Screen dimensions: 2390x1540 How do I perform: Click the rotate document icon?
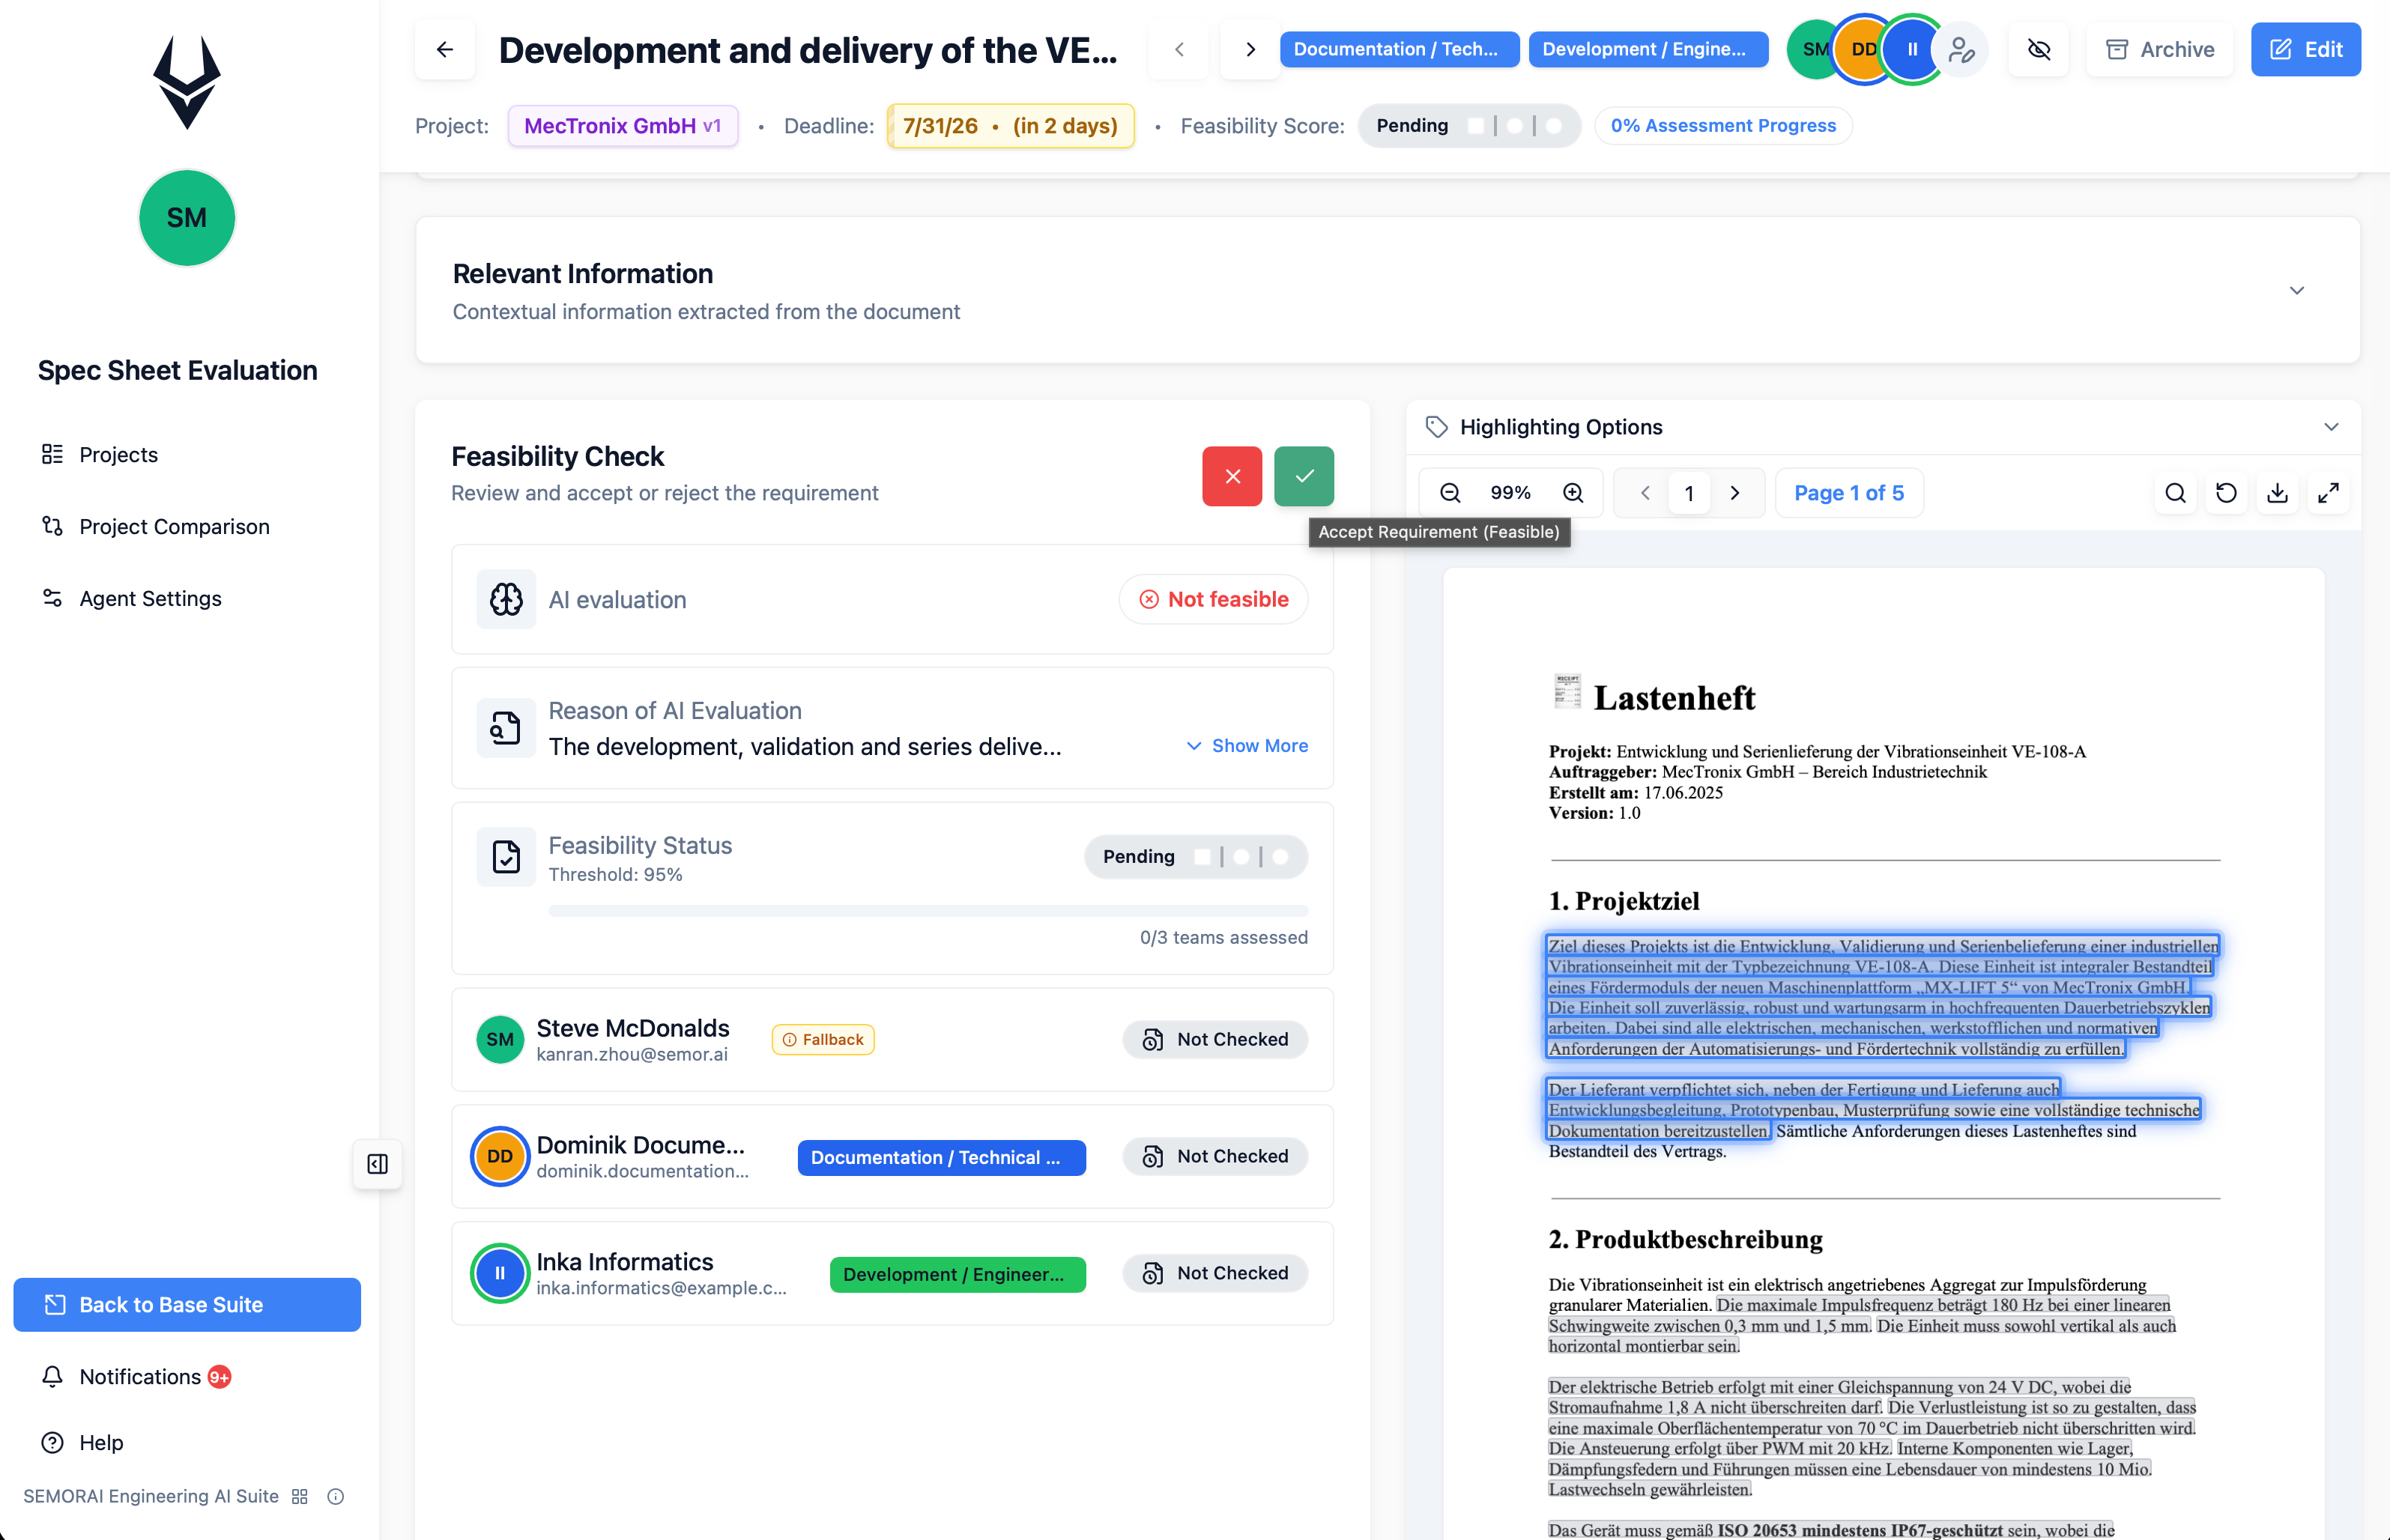(x=2226, y=493)
